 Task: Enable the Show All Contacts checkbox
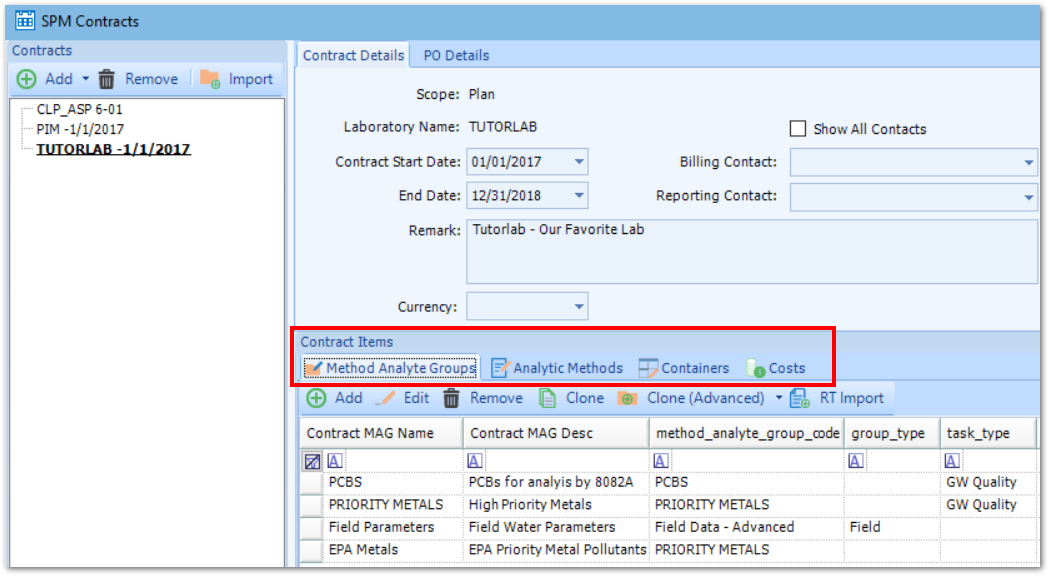point(797,128)
